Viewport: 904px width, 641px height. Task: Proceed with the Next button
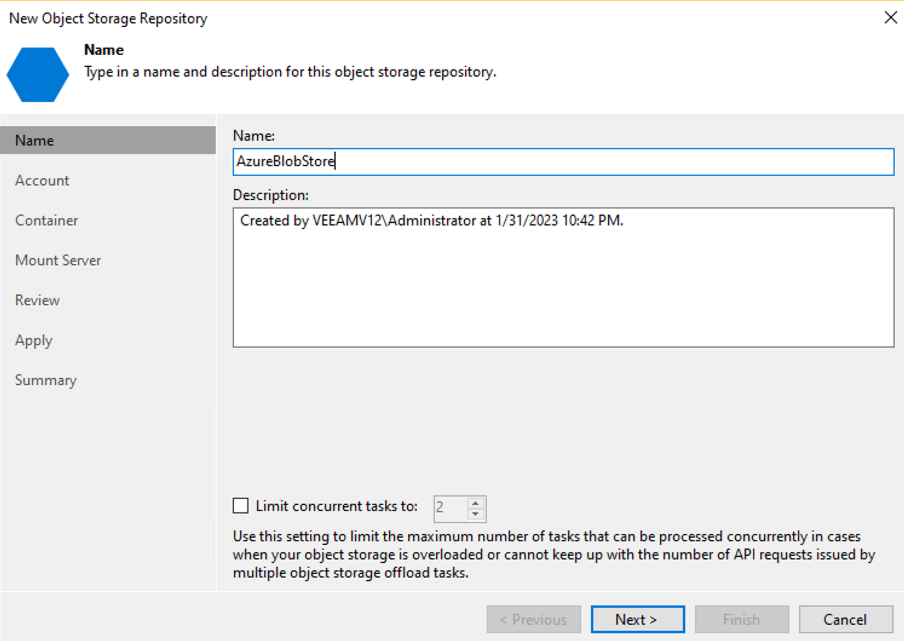(637, 620)
